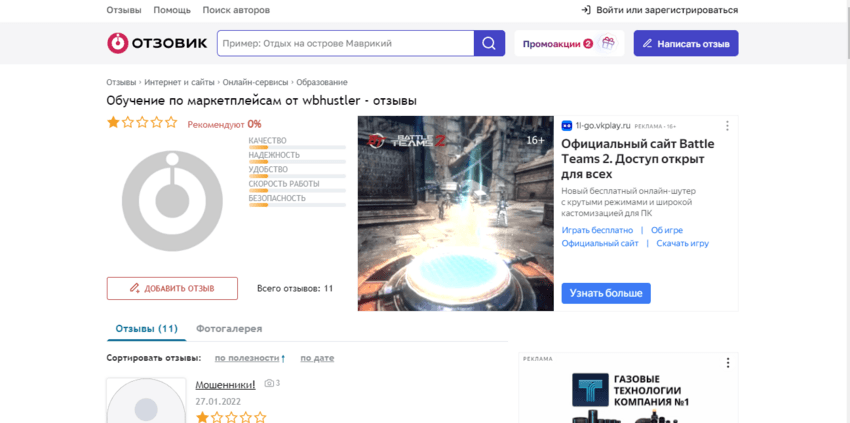The image size is (850, 423).
Task: Click the Газовые Технологии ad logo
Action: (590, 389)
